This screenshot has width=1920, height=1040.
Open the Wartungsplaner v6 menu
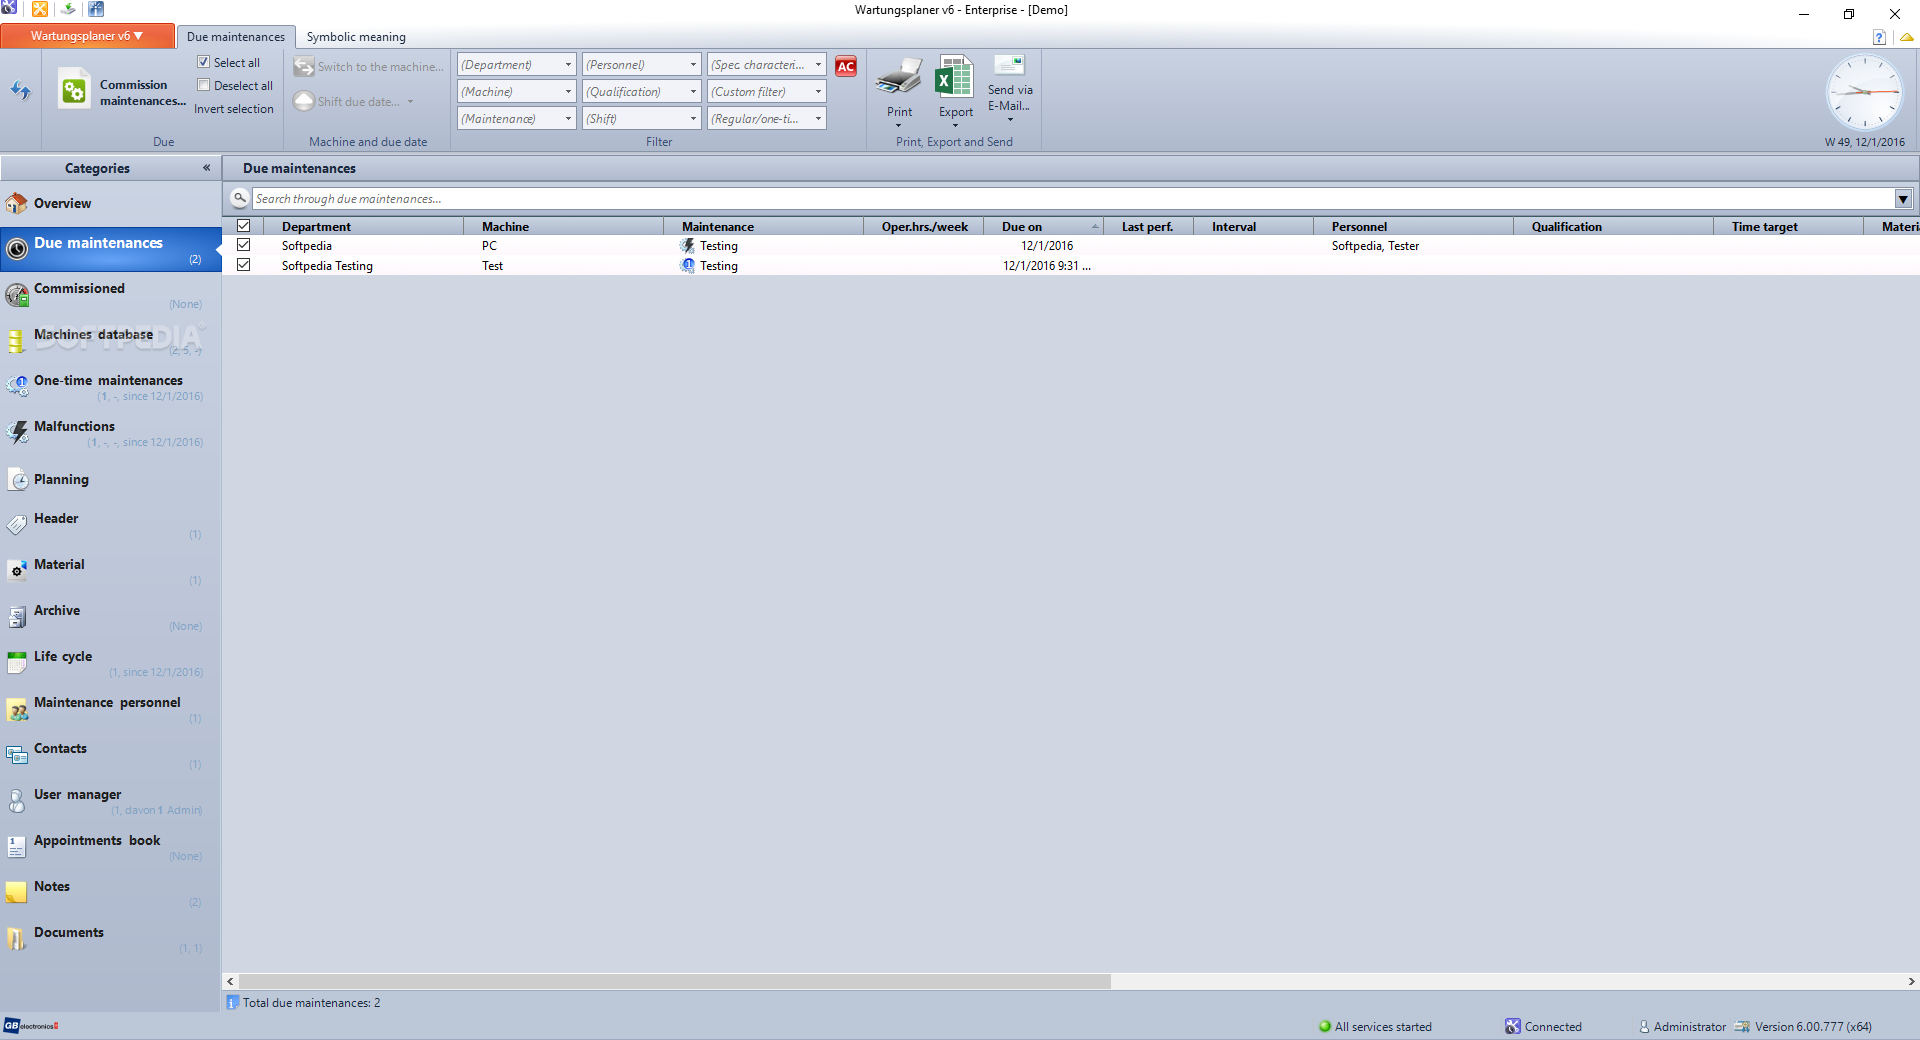point(87,36)
